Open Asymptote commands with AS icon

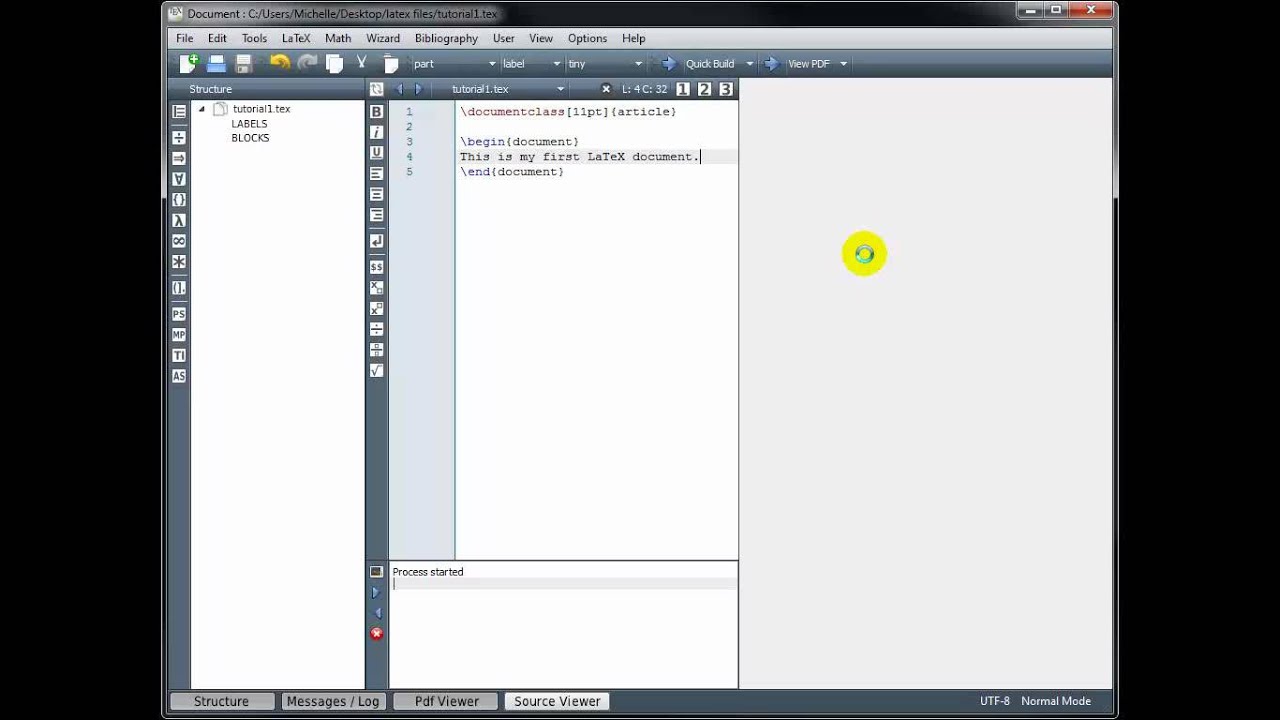(179, 376)
